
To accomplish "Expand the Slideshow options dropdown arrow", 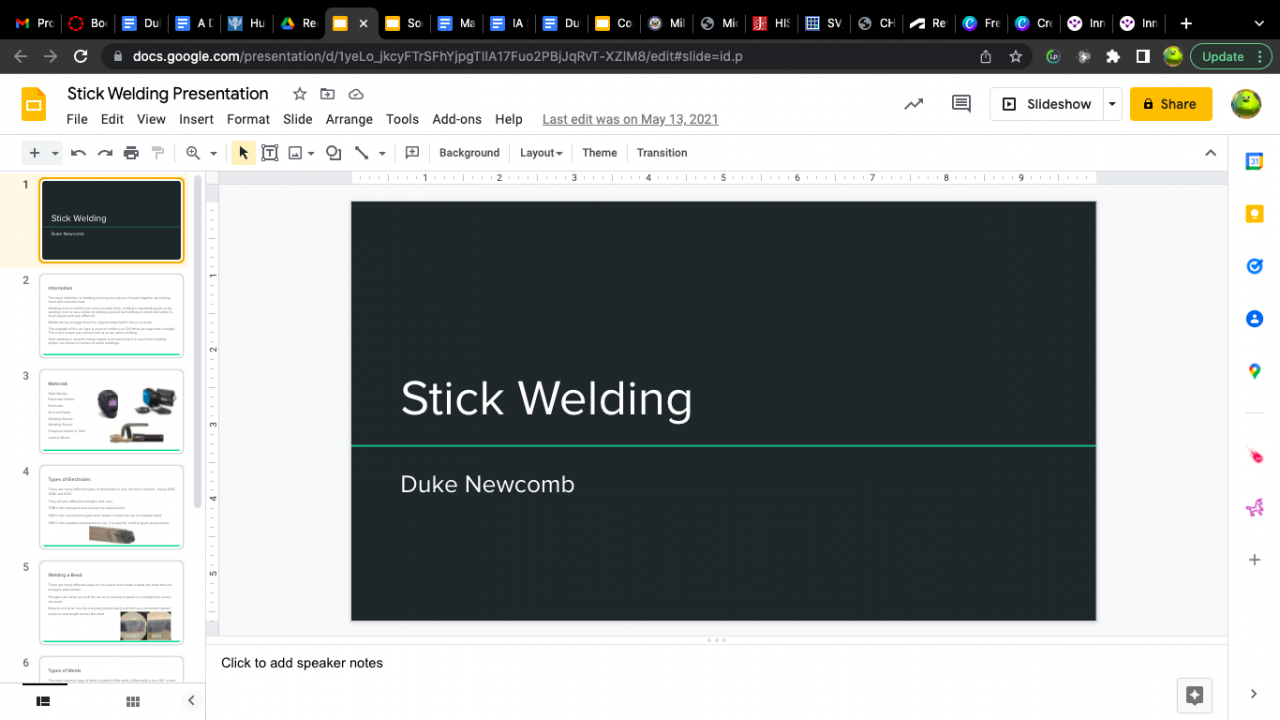I will pyautogui.click(x=1112, y=104).
